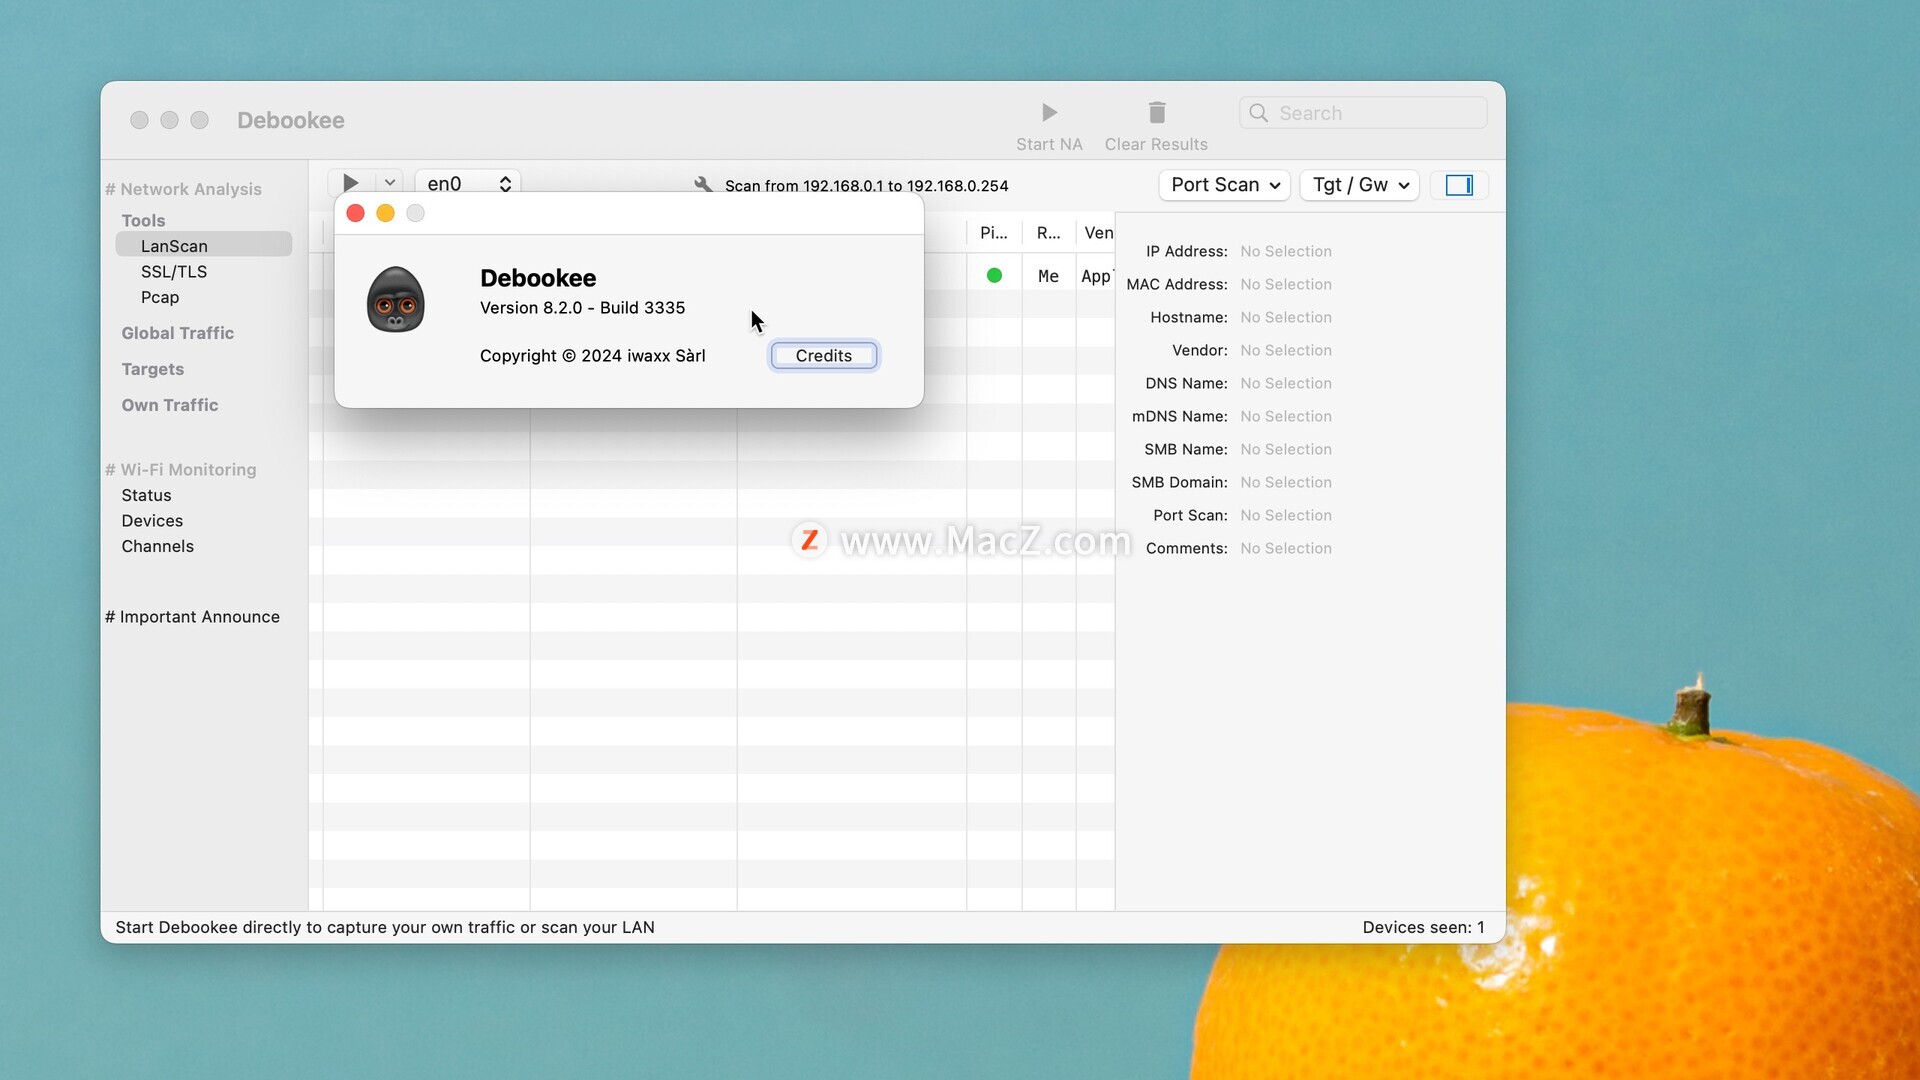Image resolution: width=1920 pixels, height=1080 pixels.
Task: Select Tools group header
Action: (x=143, y=220)
